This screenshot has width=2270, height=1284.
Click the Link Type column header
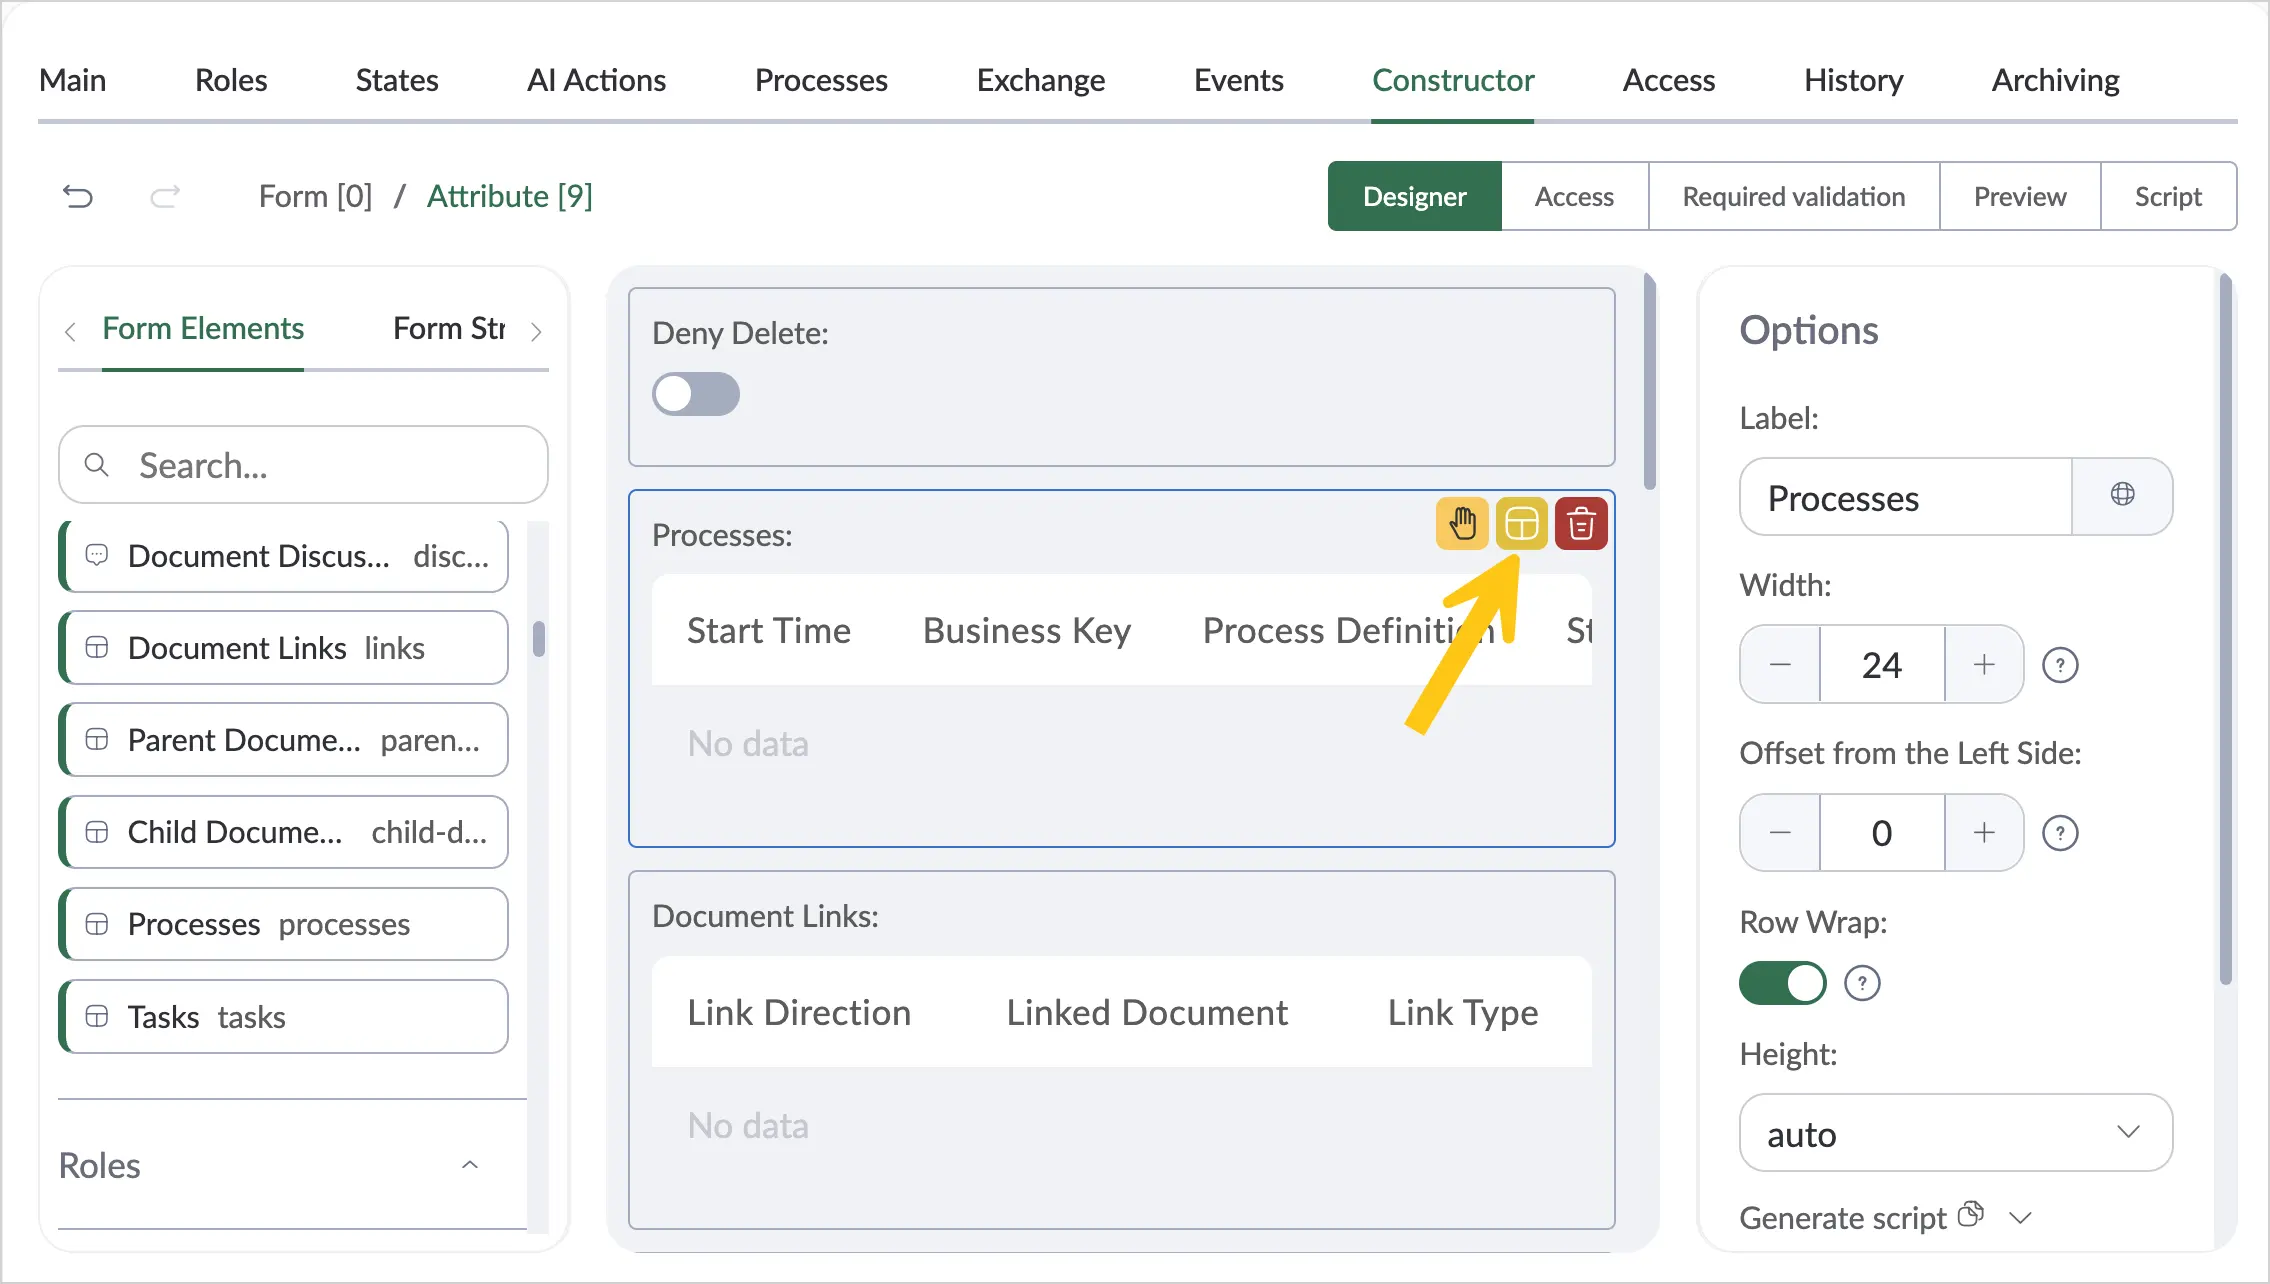click(x=1462, y=1012)
